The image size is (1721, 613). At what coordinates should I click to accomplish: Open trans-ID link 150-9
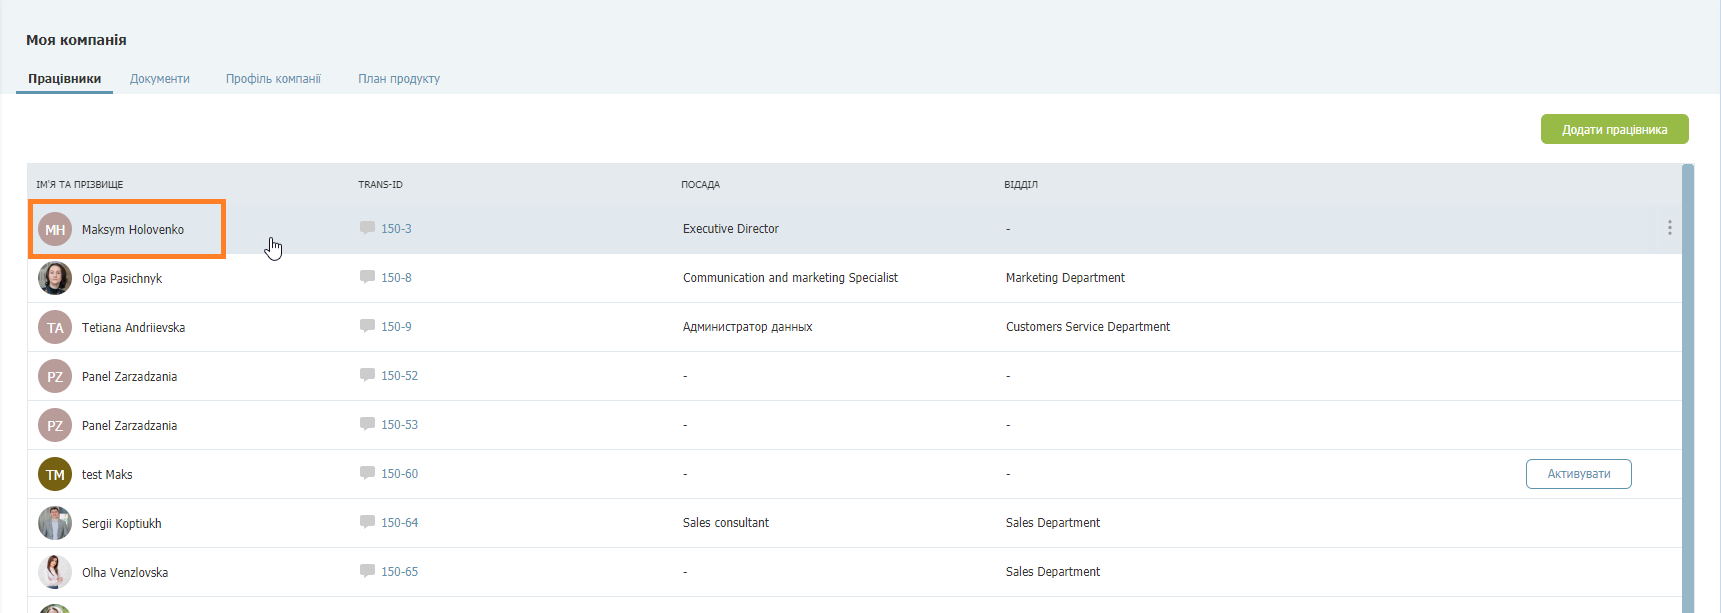coord(396,327)
